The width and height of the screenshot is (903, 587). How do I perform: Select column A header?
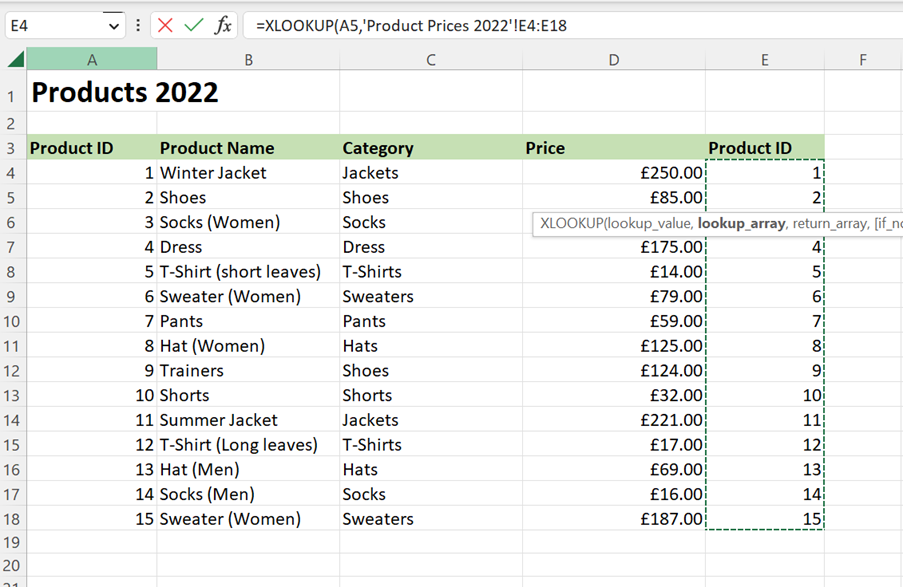92,60
